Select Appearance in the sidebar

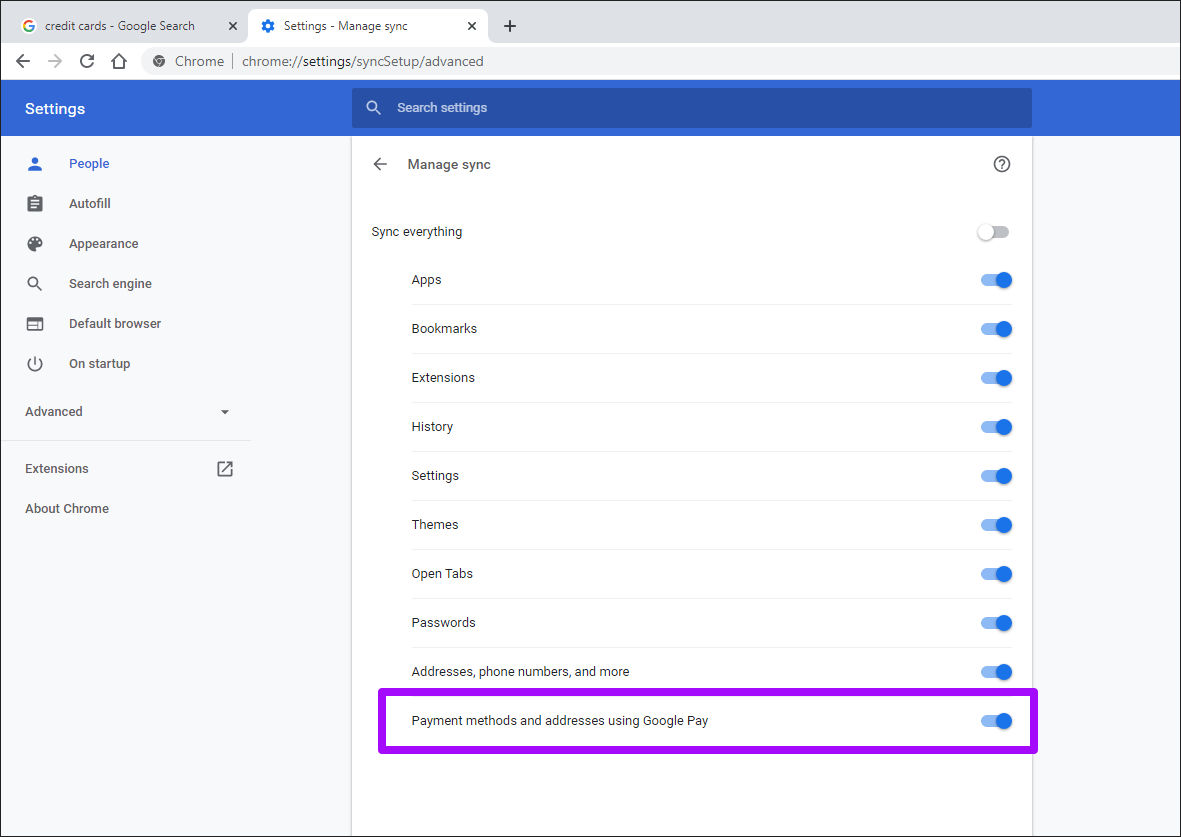coord(103,244)
